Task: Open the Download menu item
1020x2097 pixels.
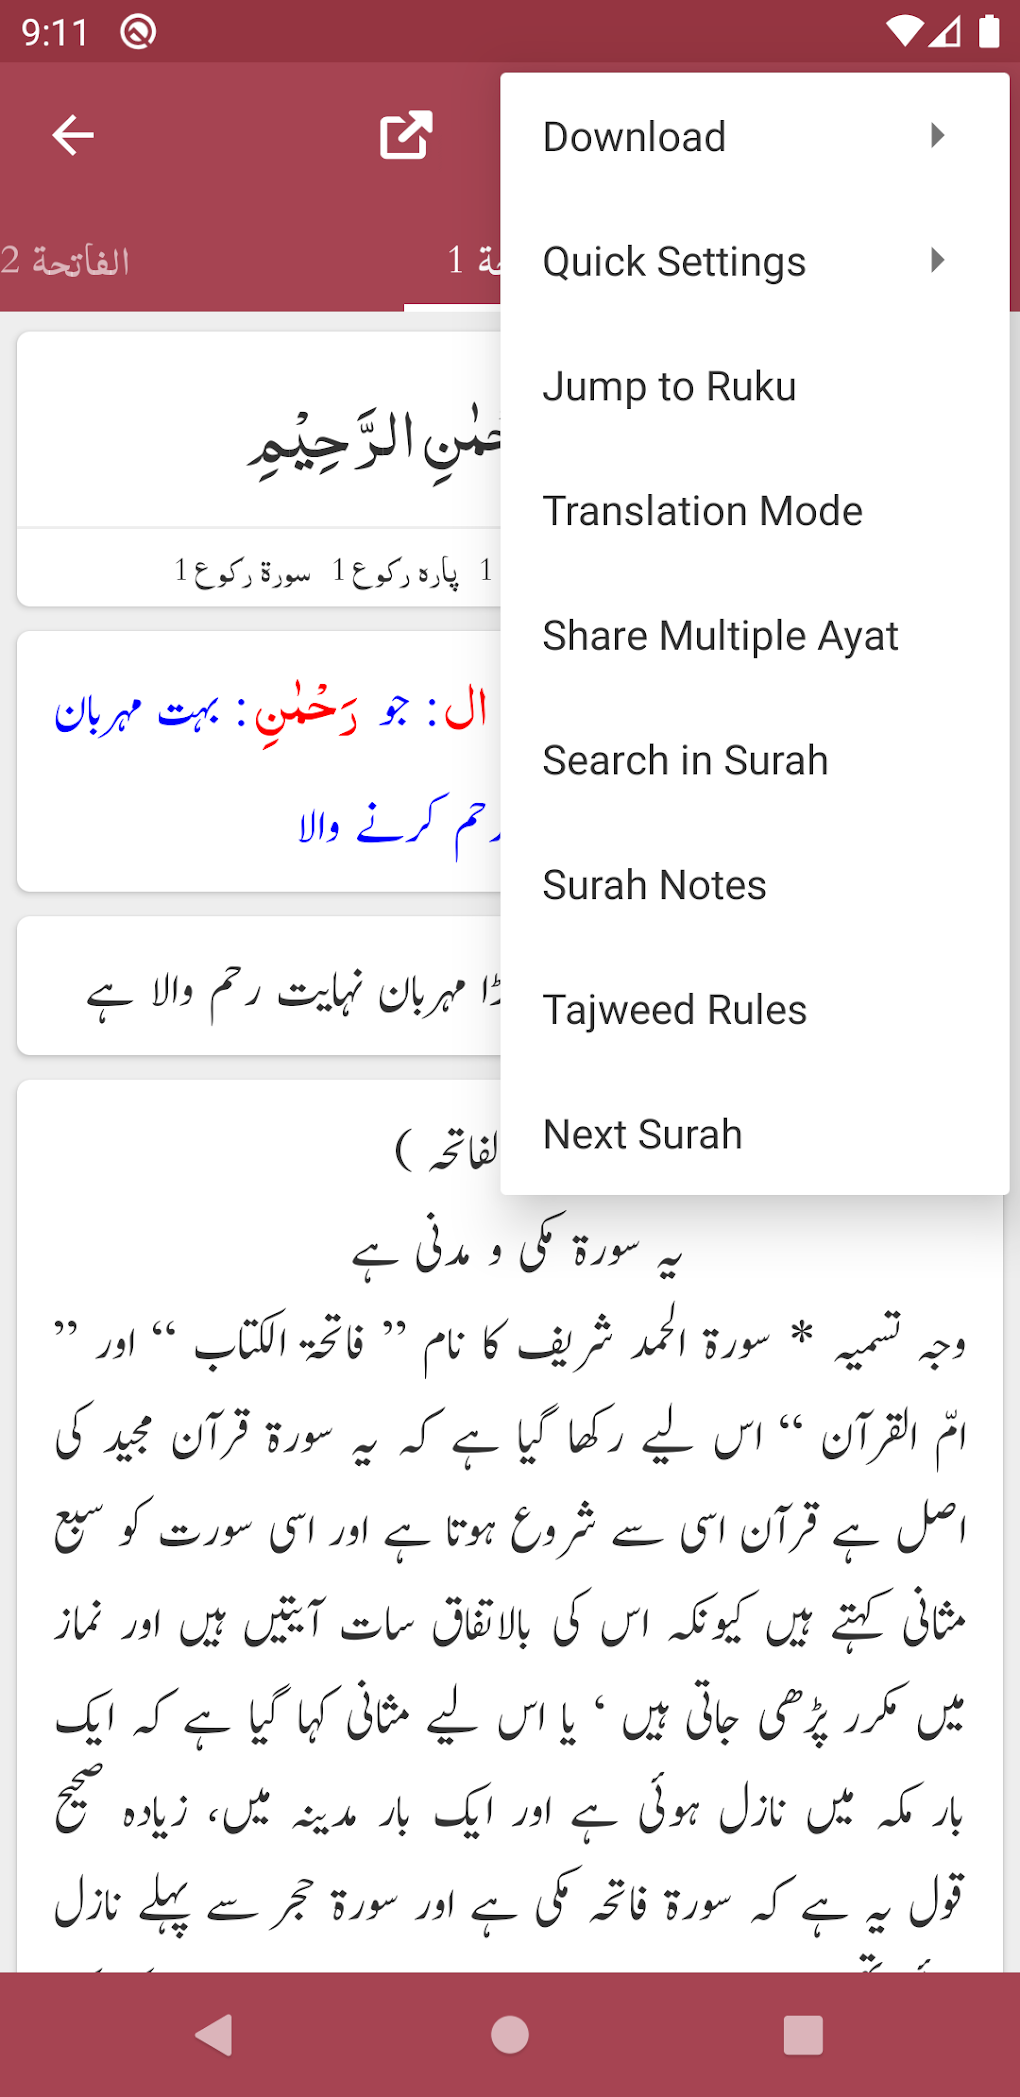Action: click(x=634, y=137)
